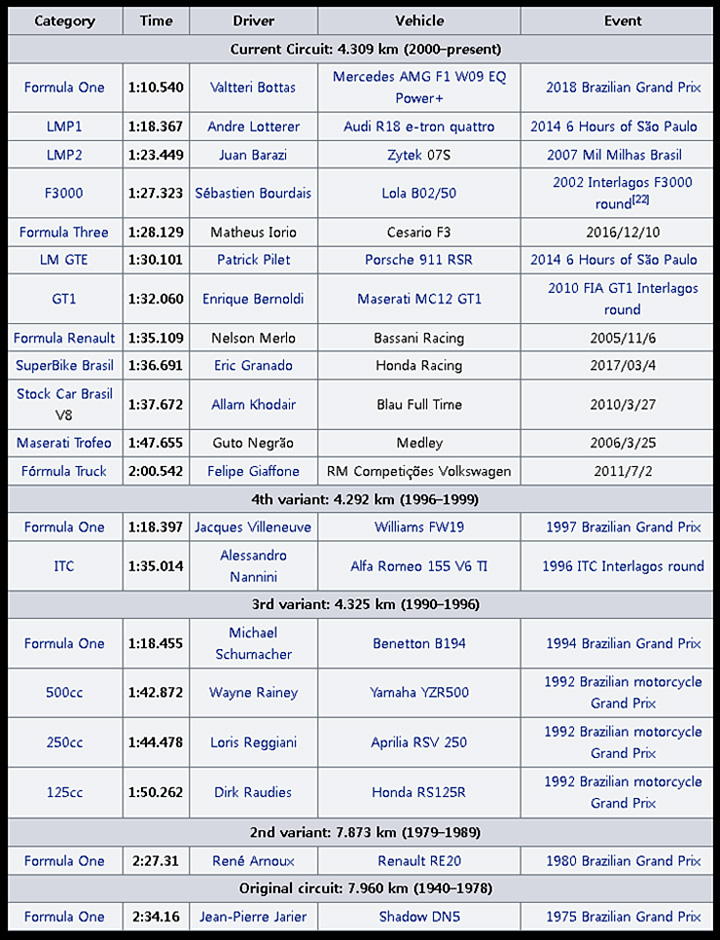This screenshot has height=940, width=720.
Task: Open the LMP1 category link
Action: point(64,126)
